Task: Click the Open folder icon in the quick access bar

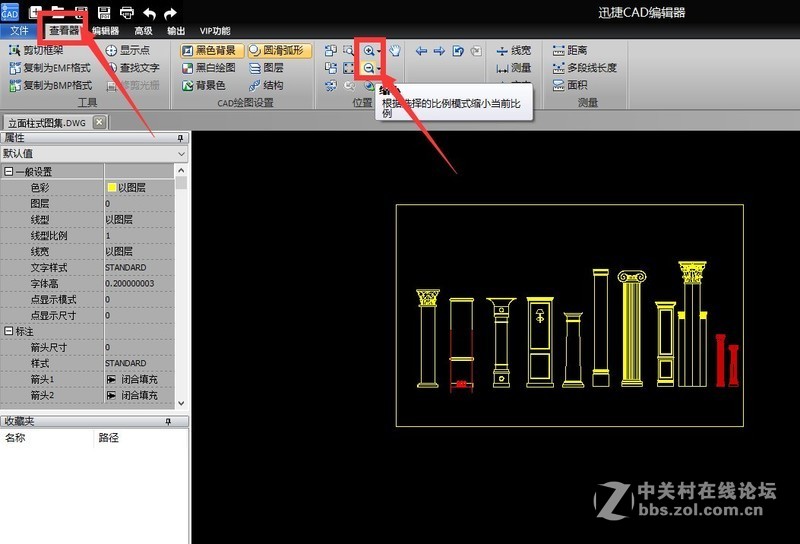Action: coord(58,13)
